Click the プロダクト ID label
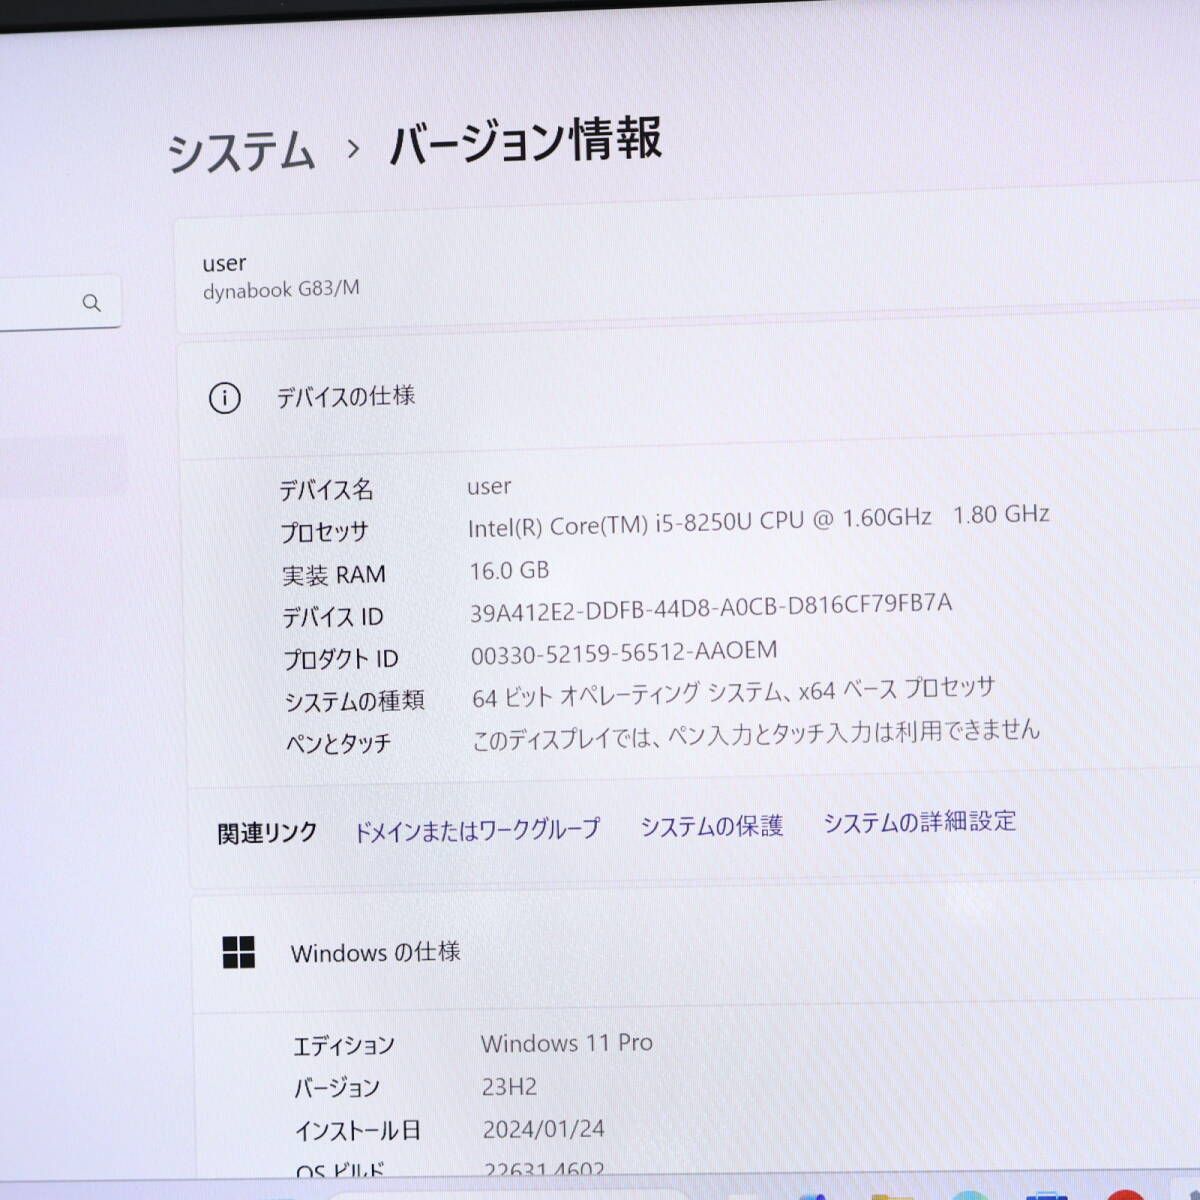 pos(340,659)
